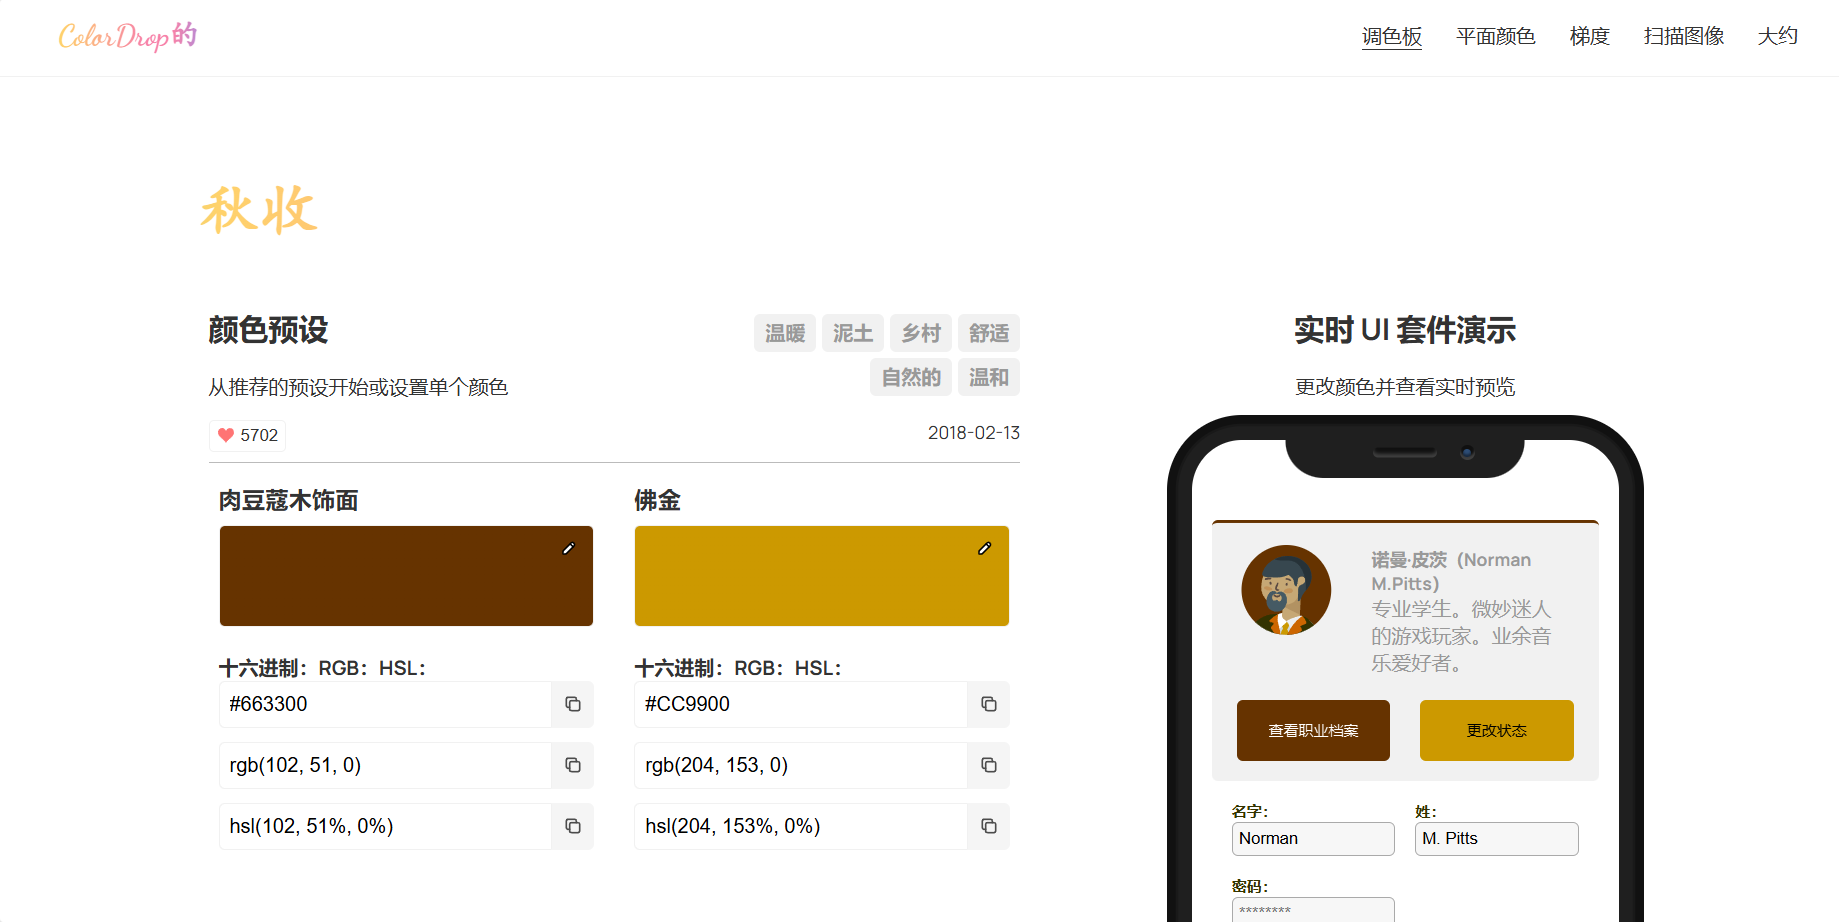Click the 名字 field containing Norman
Screen dimensions: 1839x922
(x=1313, y=839)
